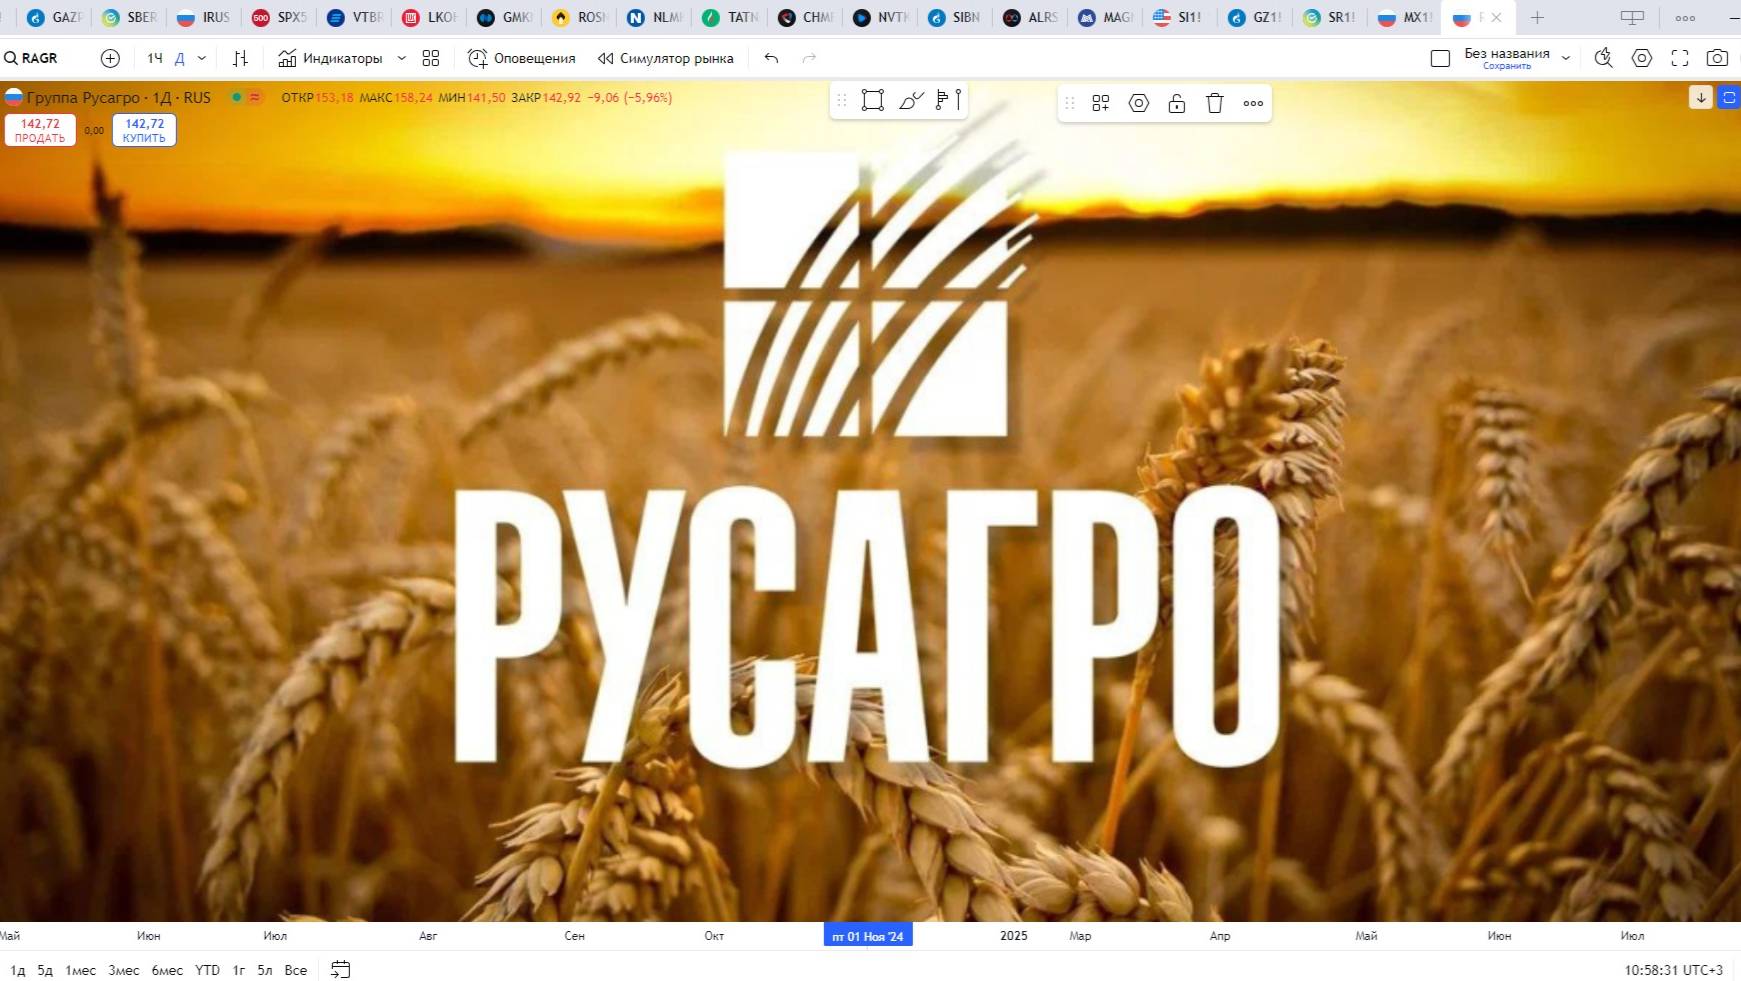Screen dimensions: 1741x981
Task: Switch to the SBER browser tab
Action: click(x=130, y=17)
